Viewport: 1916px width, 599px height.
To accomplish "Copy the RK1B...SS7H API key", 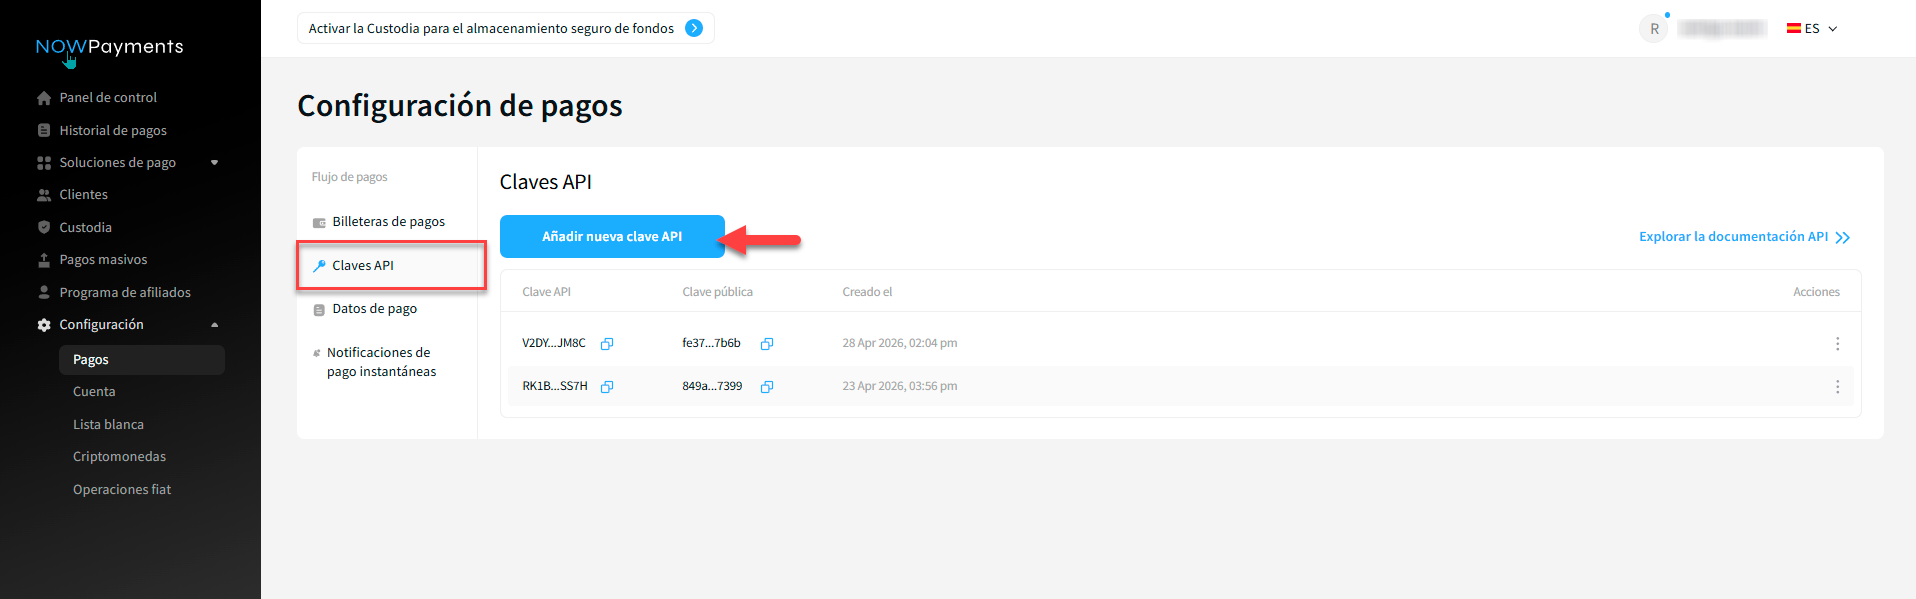I will point(606,387).
